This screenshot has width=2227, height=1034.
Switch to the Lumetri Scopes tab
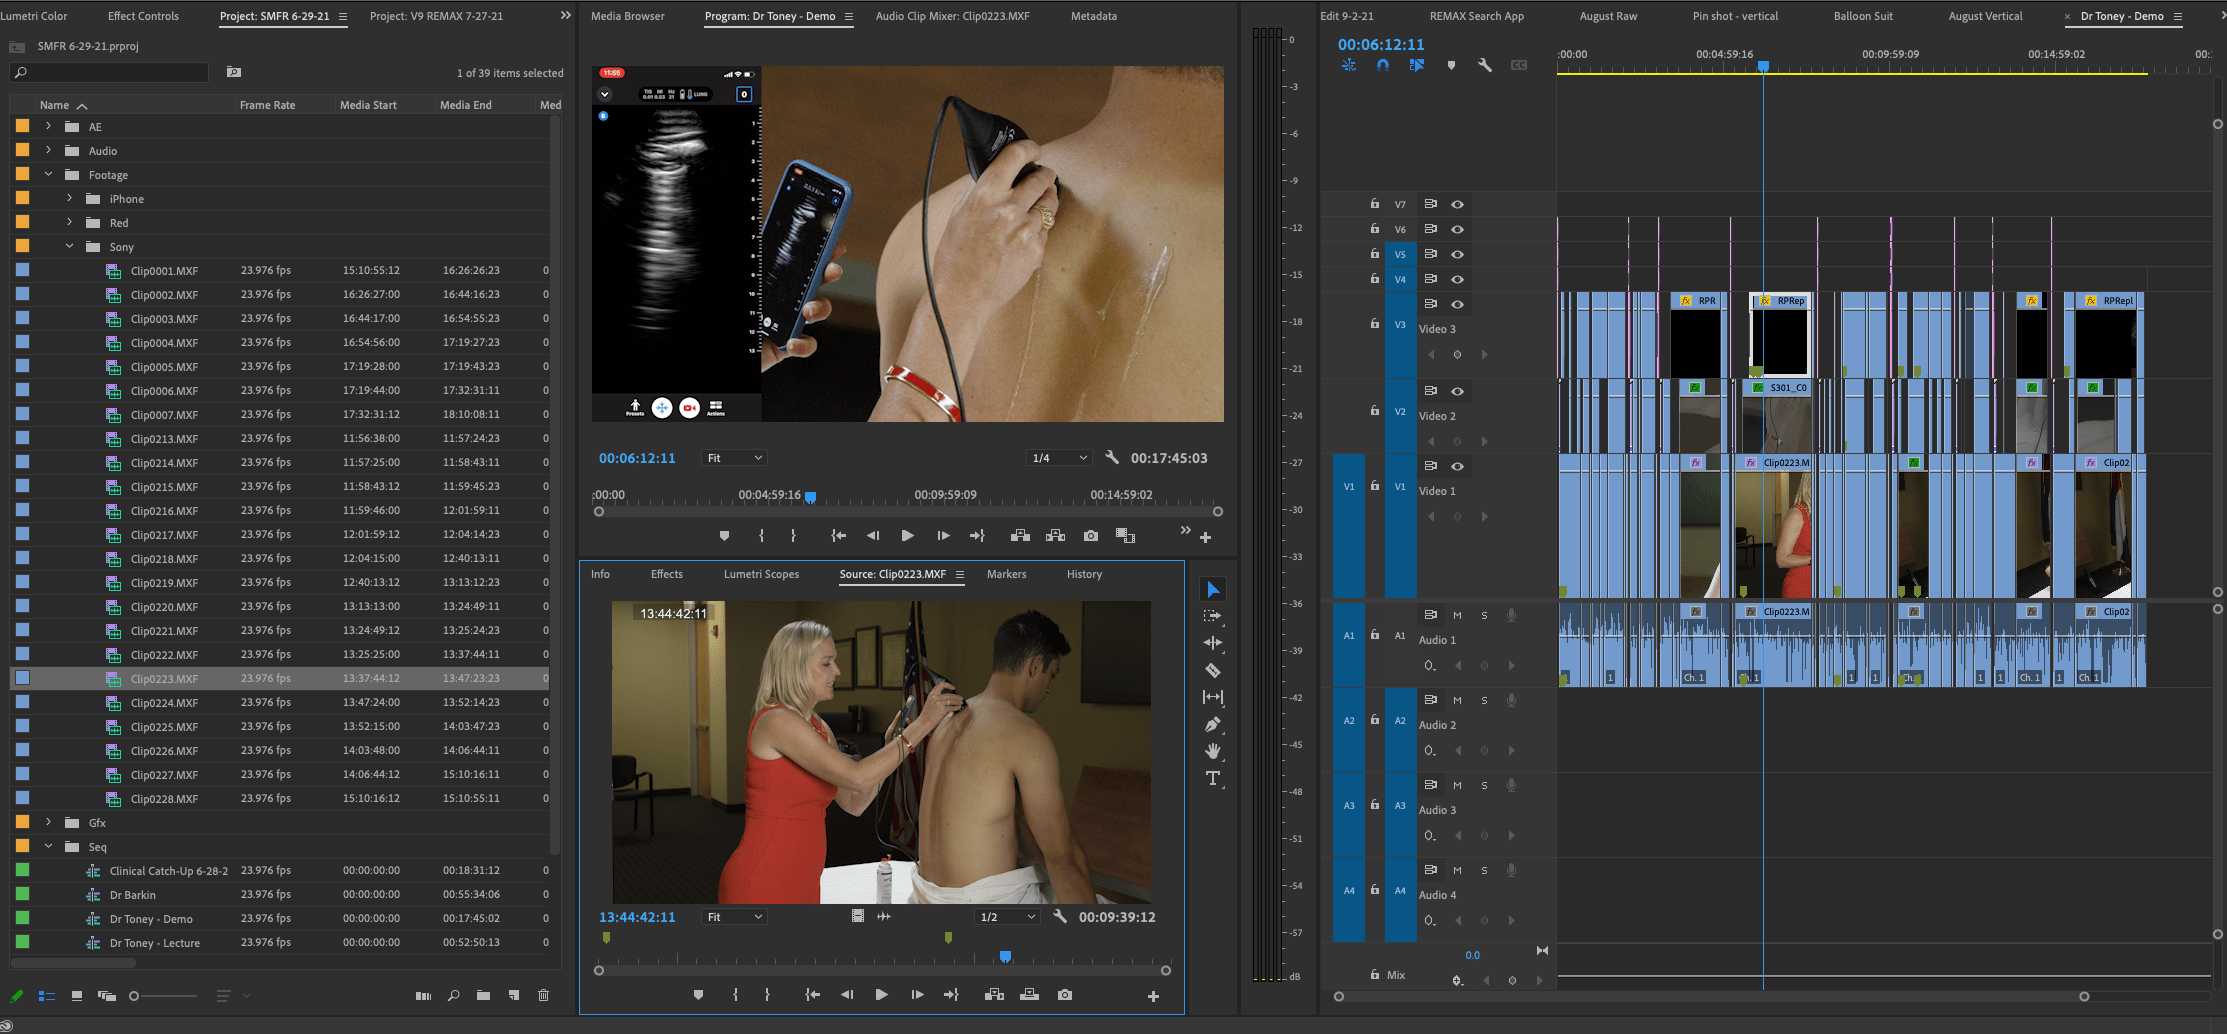[x=761, y=574]
